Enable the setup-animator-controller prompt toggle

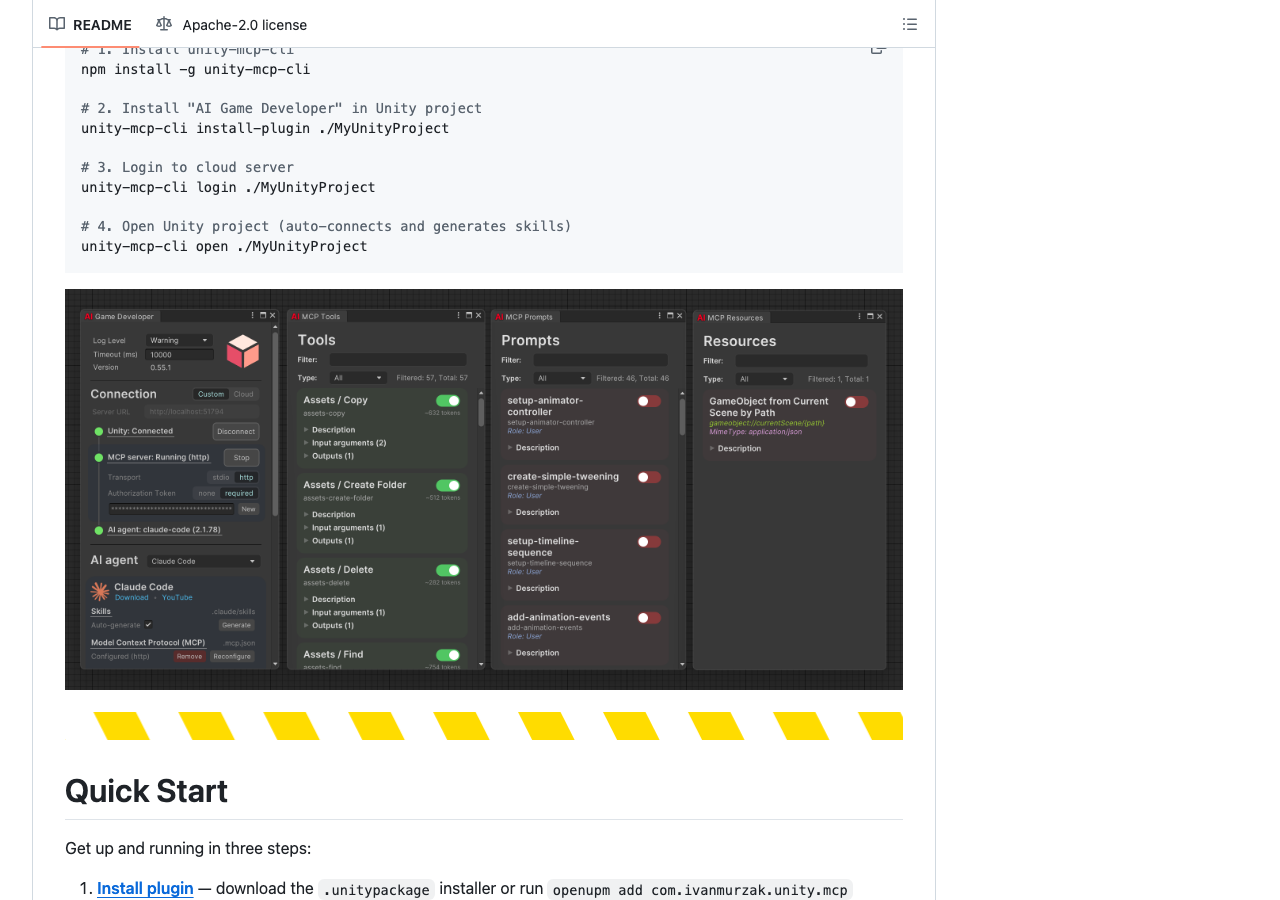648,401
